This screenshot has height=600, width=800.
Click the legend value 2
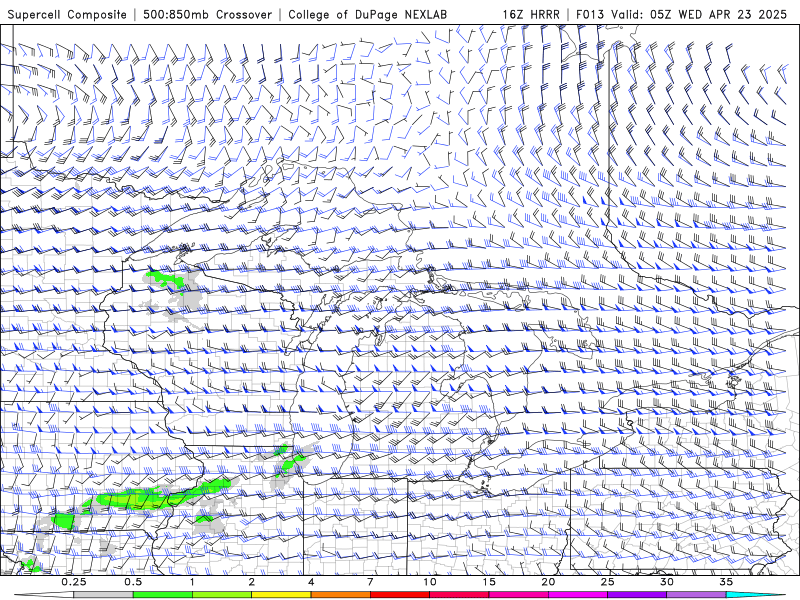click(x=252, y=582)
